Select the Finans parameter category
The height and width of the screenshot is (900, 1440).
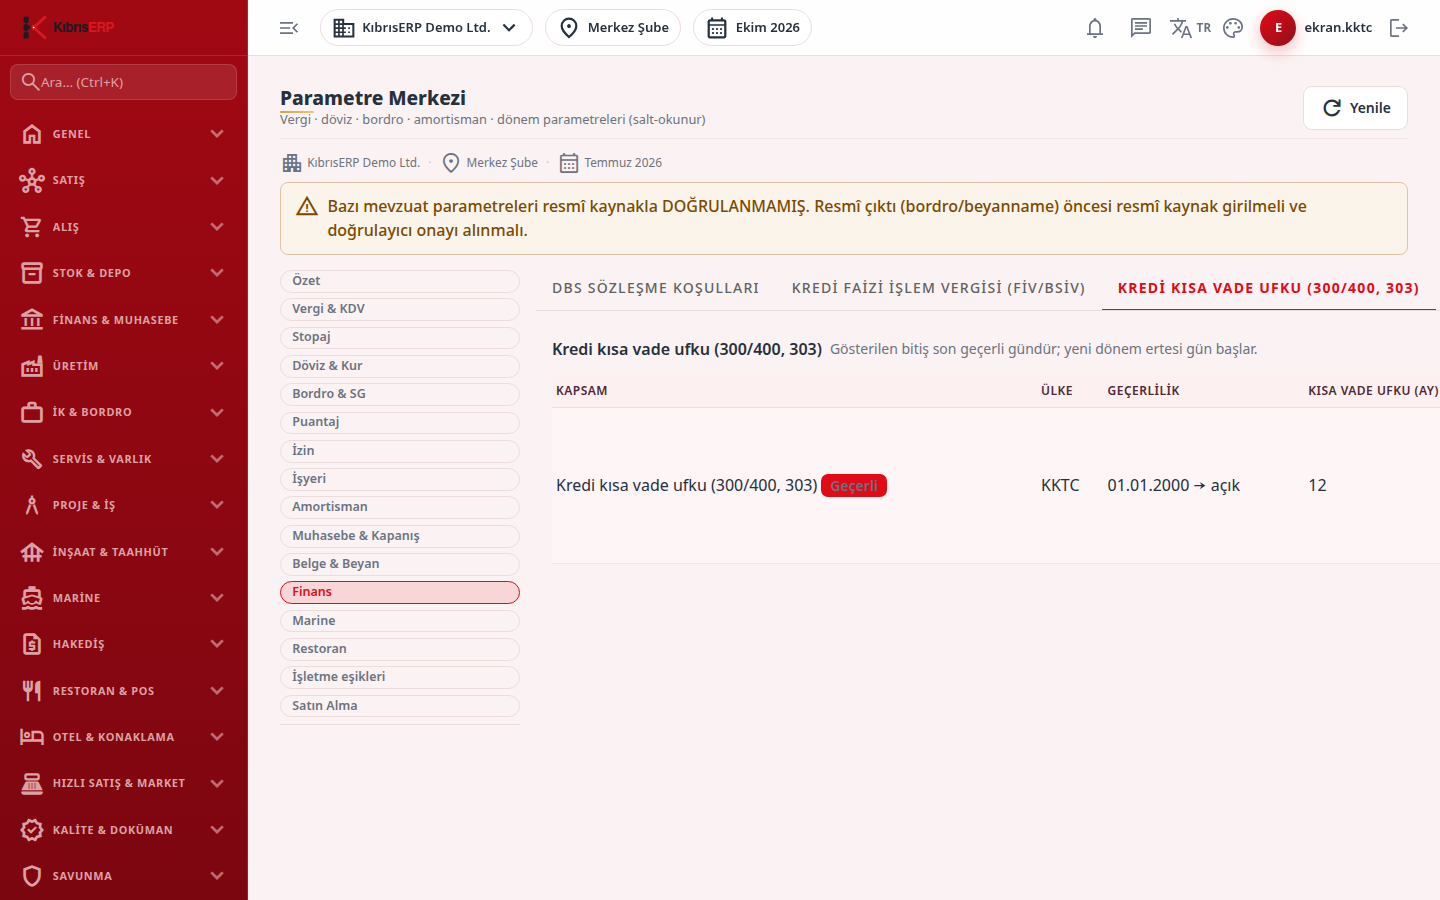[400, 592]
